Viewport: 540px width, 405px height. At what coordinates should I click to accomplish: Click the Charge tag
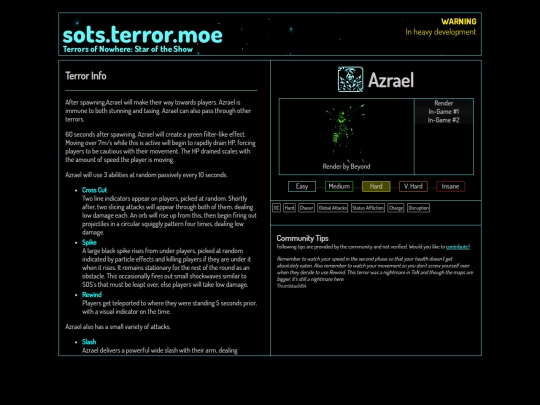(396, 208)
